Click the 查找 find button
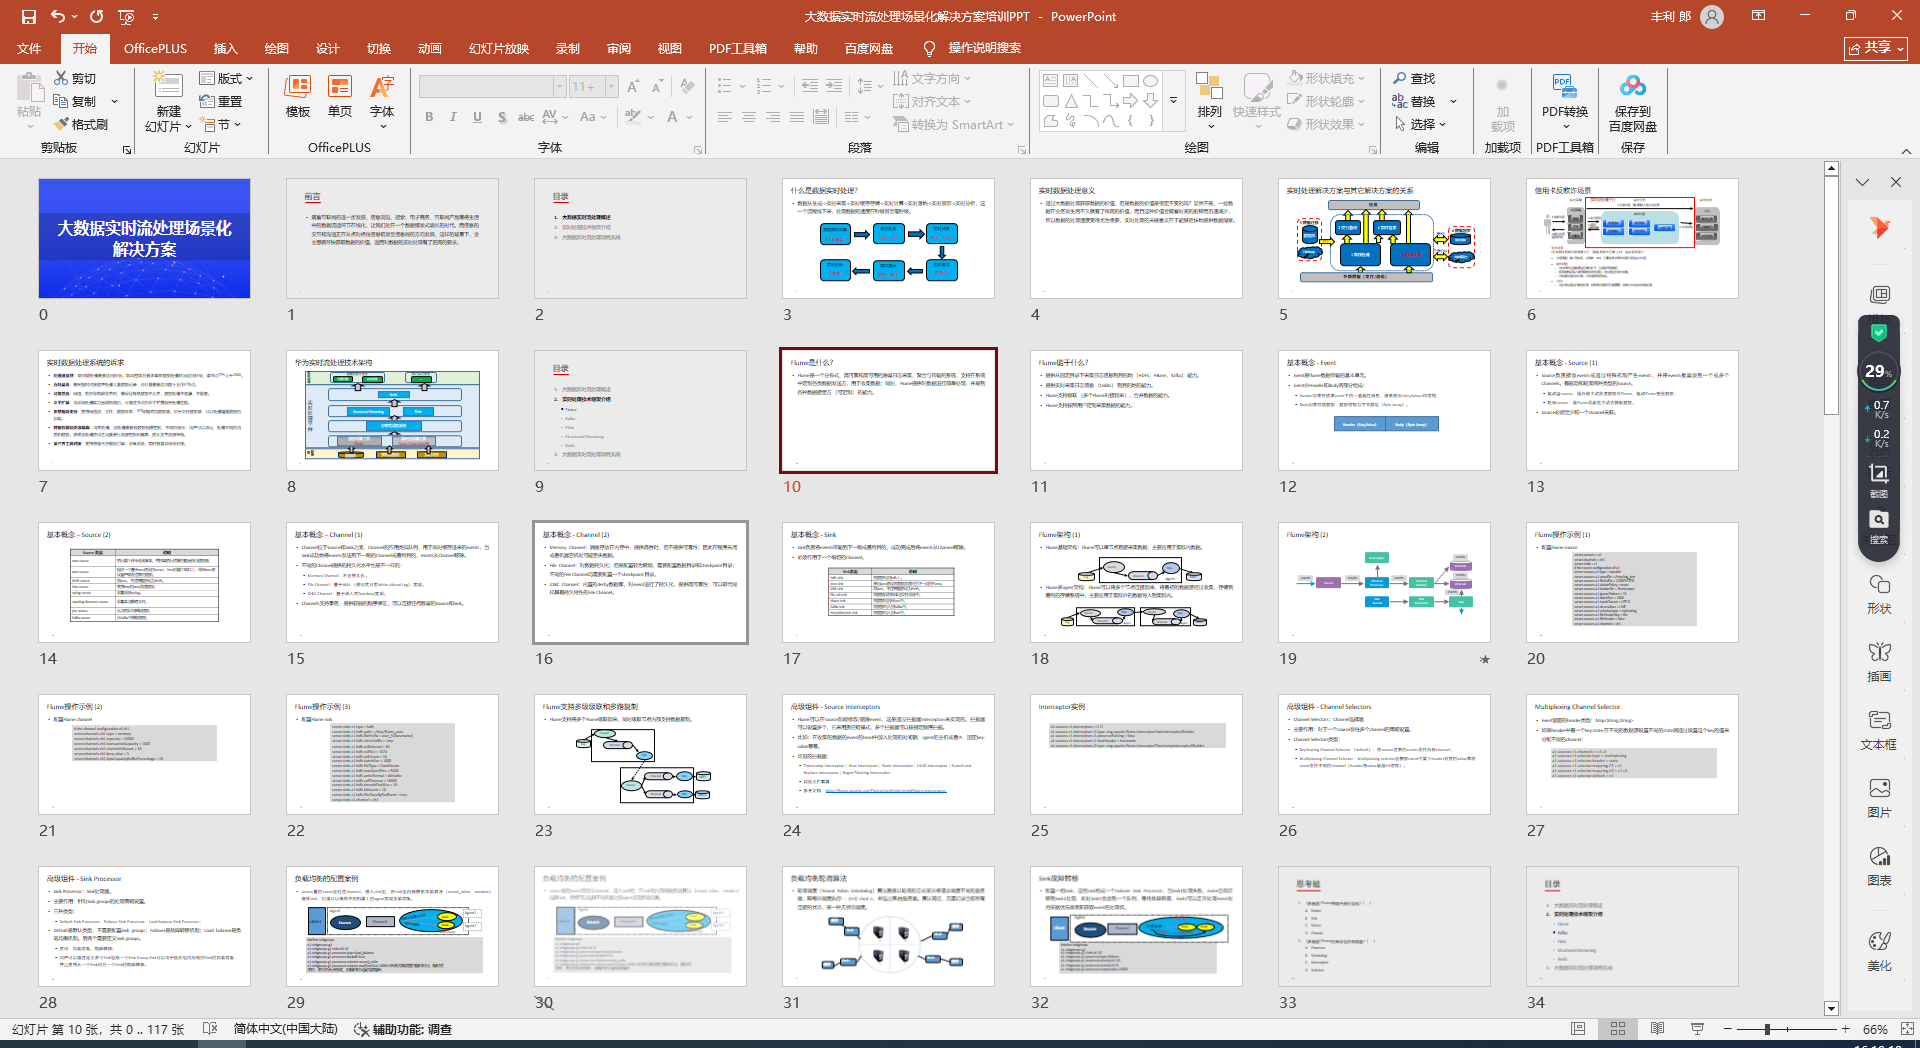 [1414, 78]
